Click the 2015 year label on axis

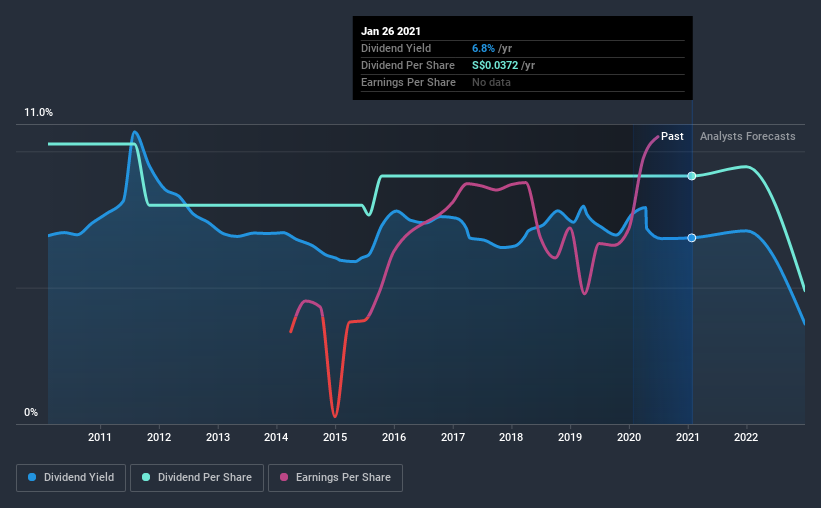(335, 437)
